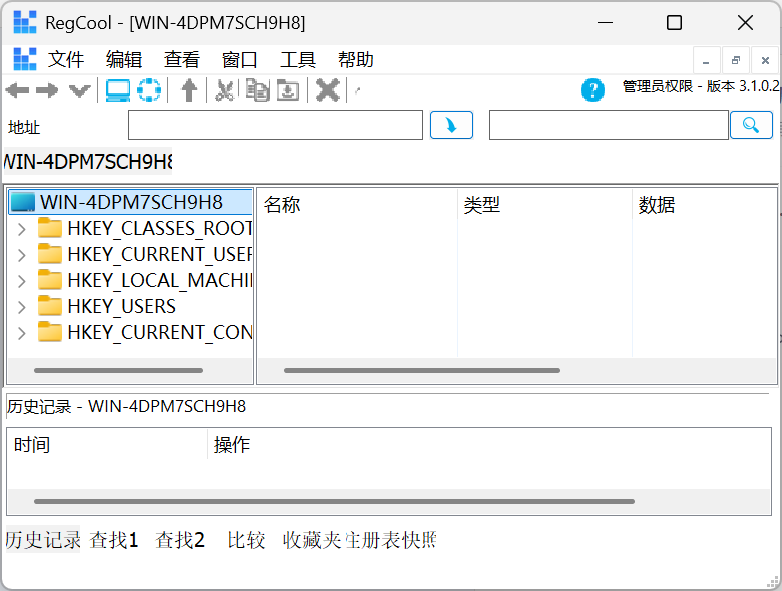Click the Copy documents toolbar icon

(258, 90)
